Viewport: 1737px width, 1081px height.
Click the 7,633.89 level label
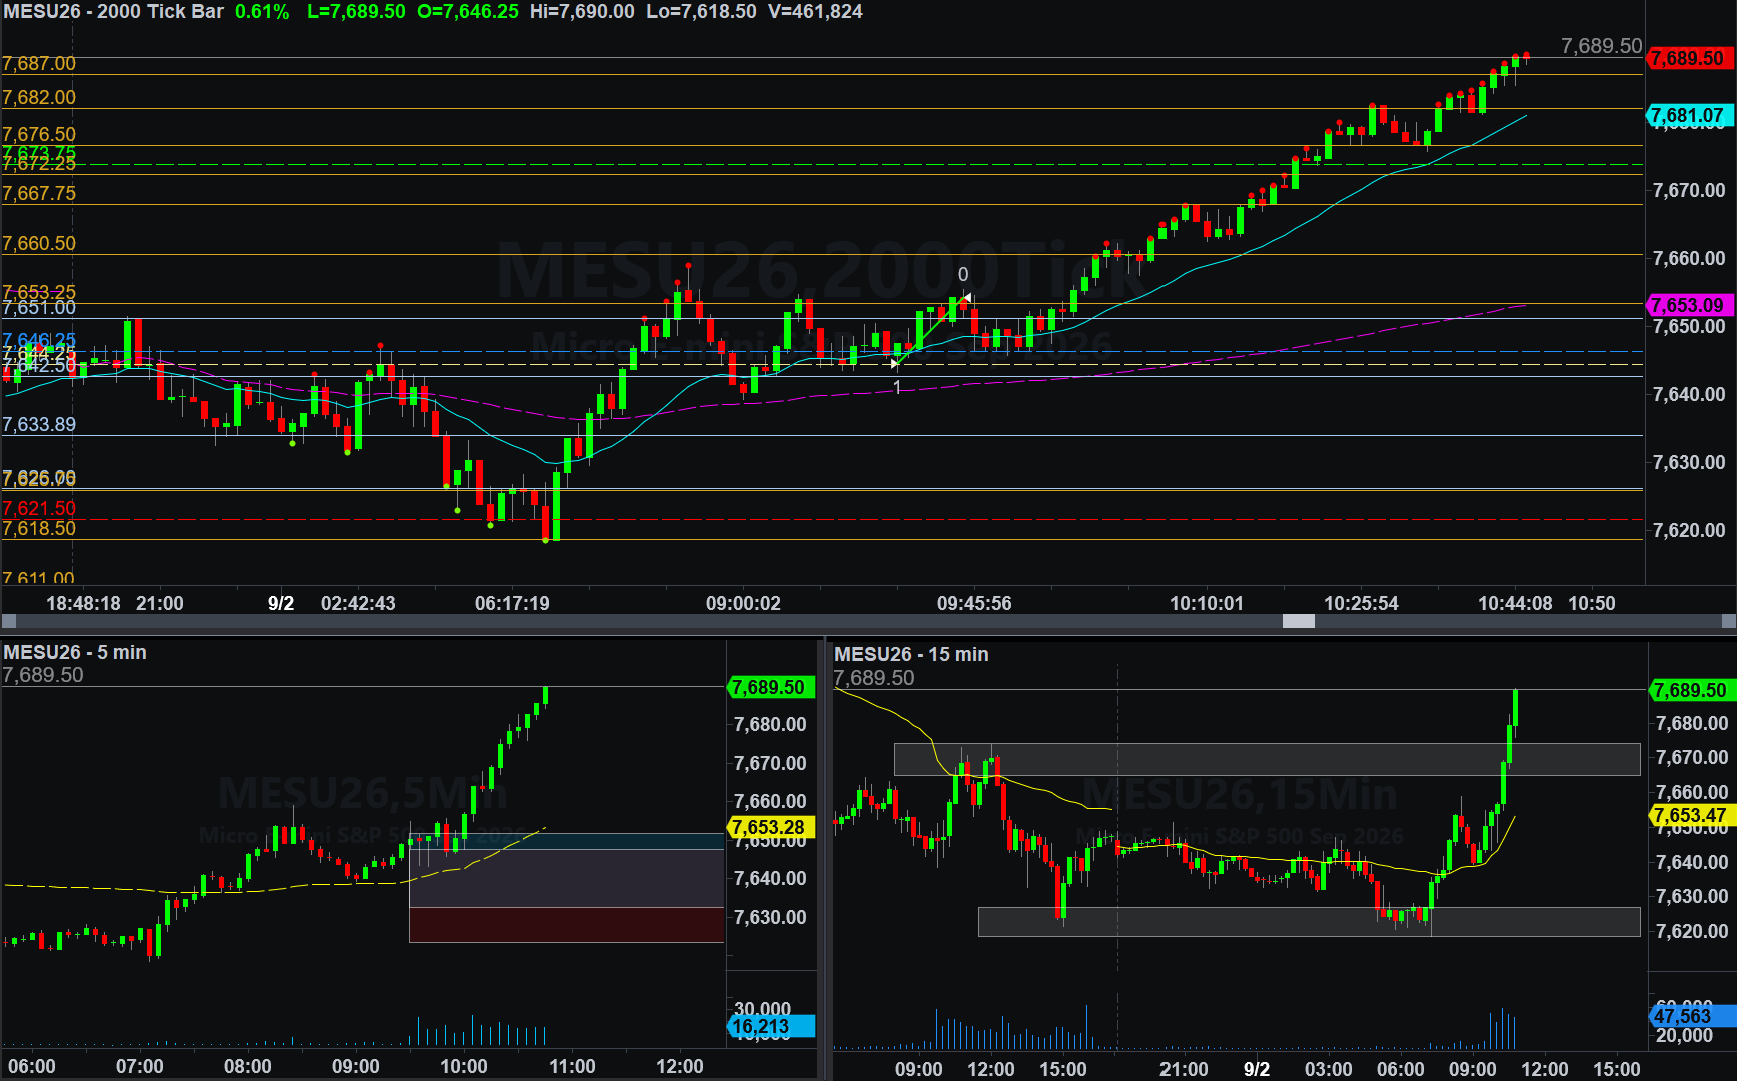click(39, 425)
